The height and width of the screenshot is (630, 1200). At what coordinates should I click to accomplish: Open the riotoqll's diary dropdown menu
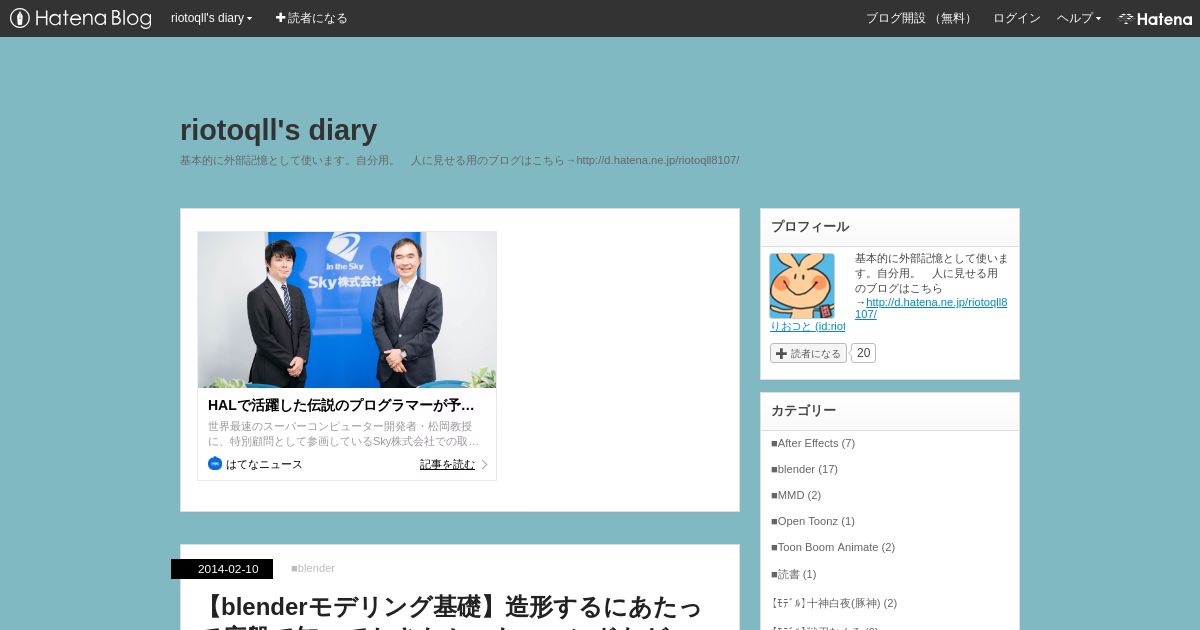click(211, 18)
